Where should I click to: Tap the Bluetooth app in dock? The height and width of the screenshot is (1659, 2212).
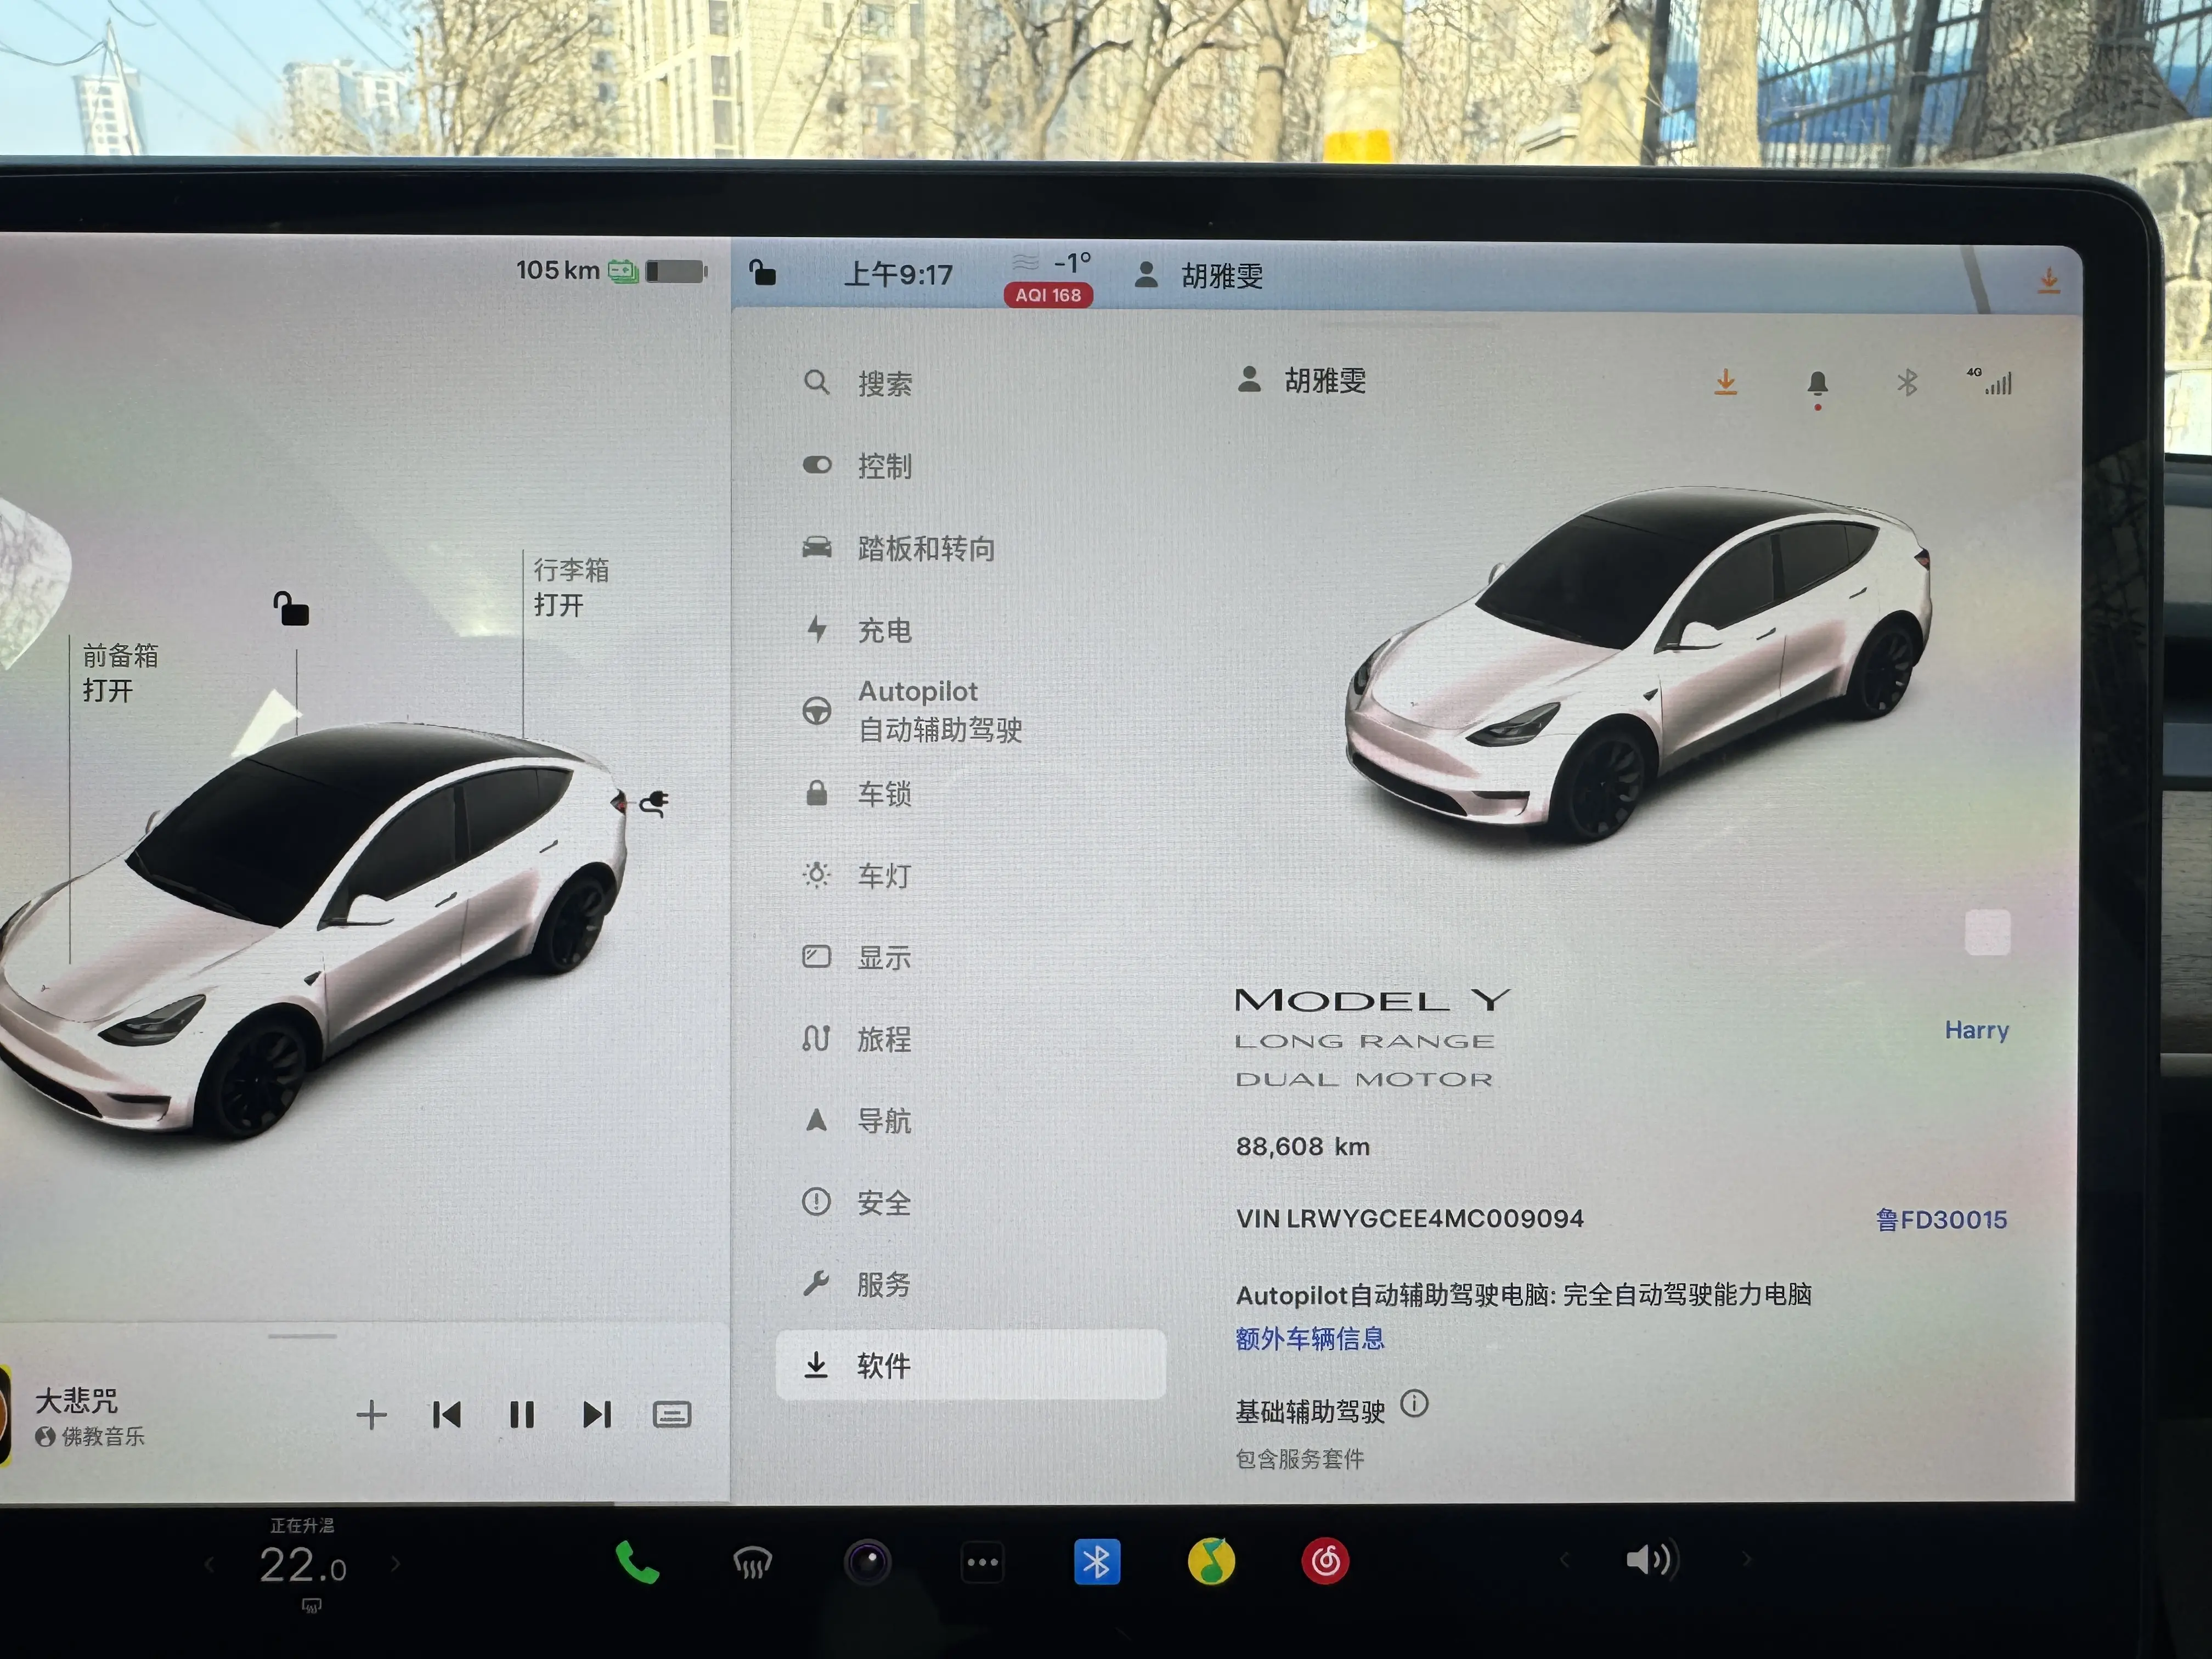point(1096,1562)
